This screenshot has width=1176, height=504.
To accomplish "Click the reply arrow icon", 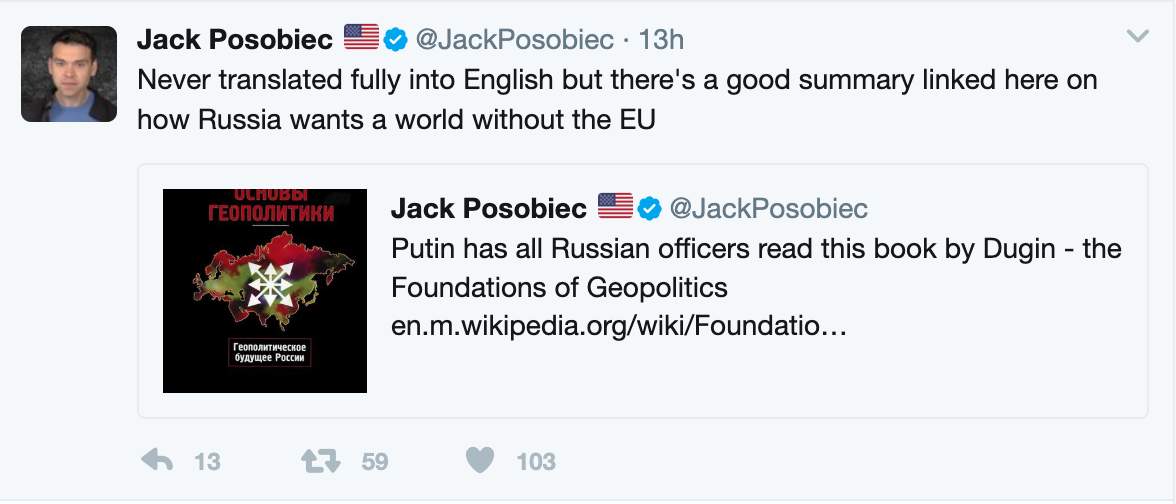I will pyautogui.click(x=158, y=461).
